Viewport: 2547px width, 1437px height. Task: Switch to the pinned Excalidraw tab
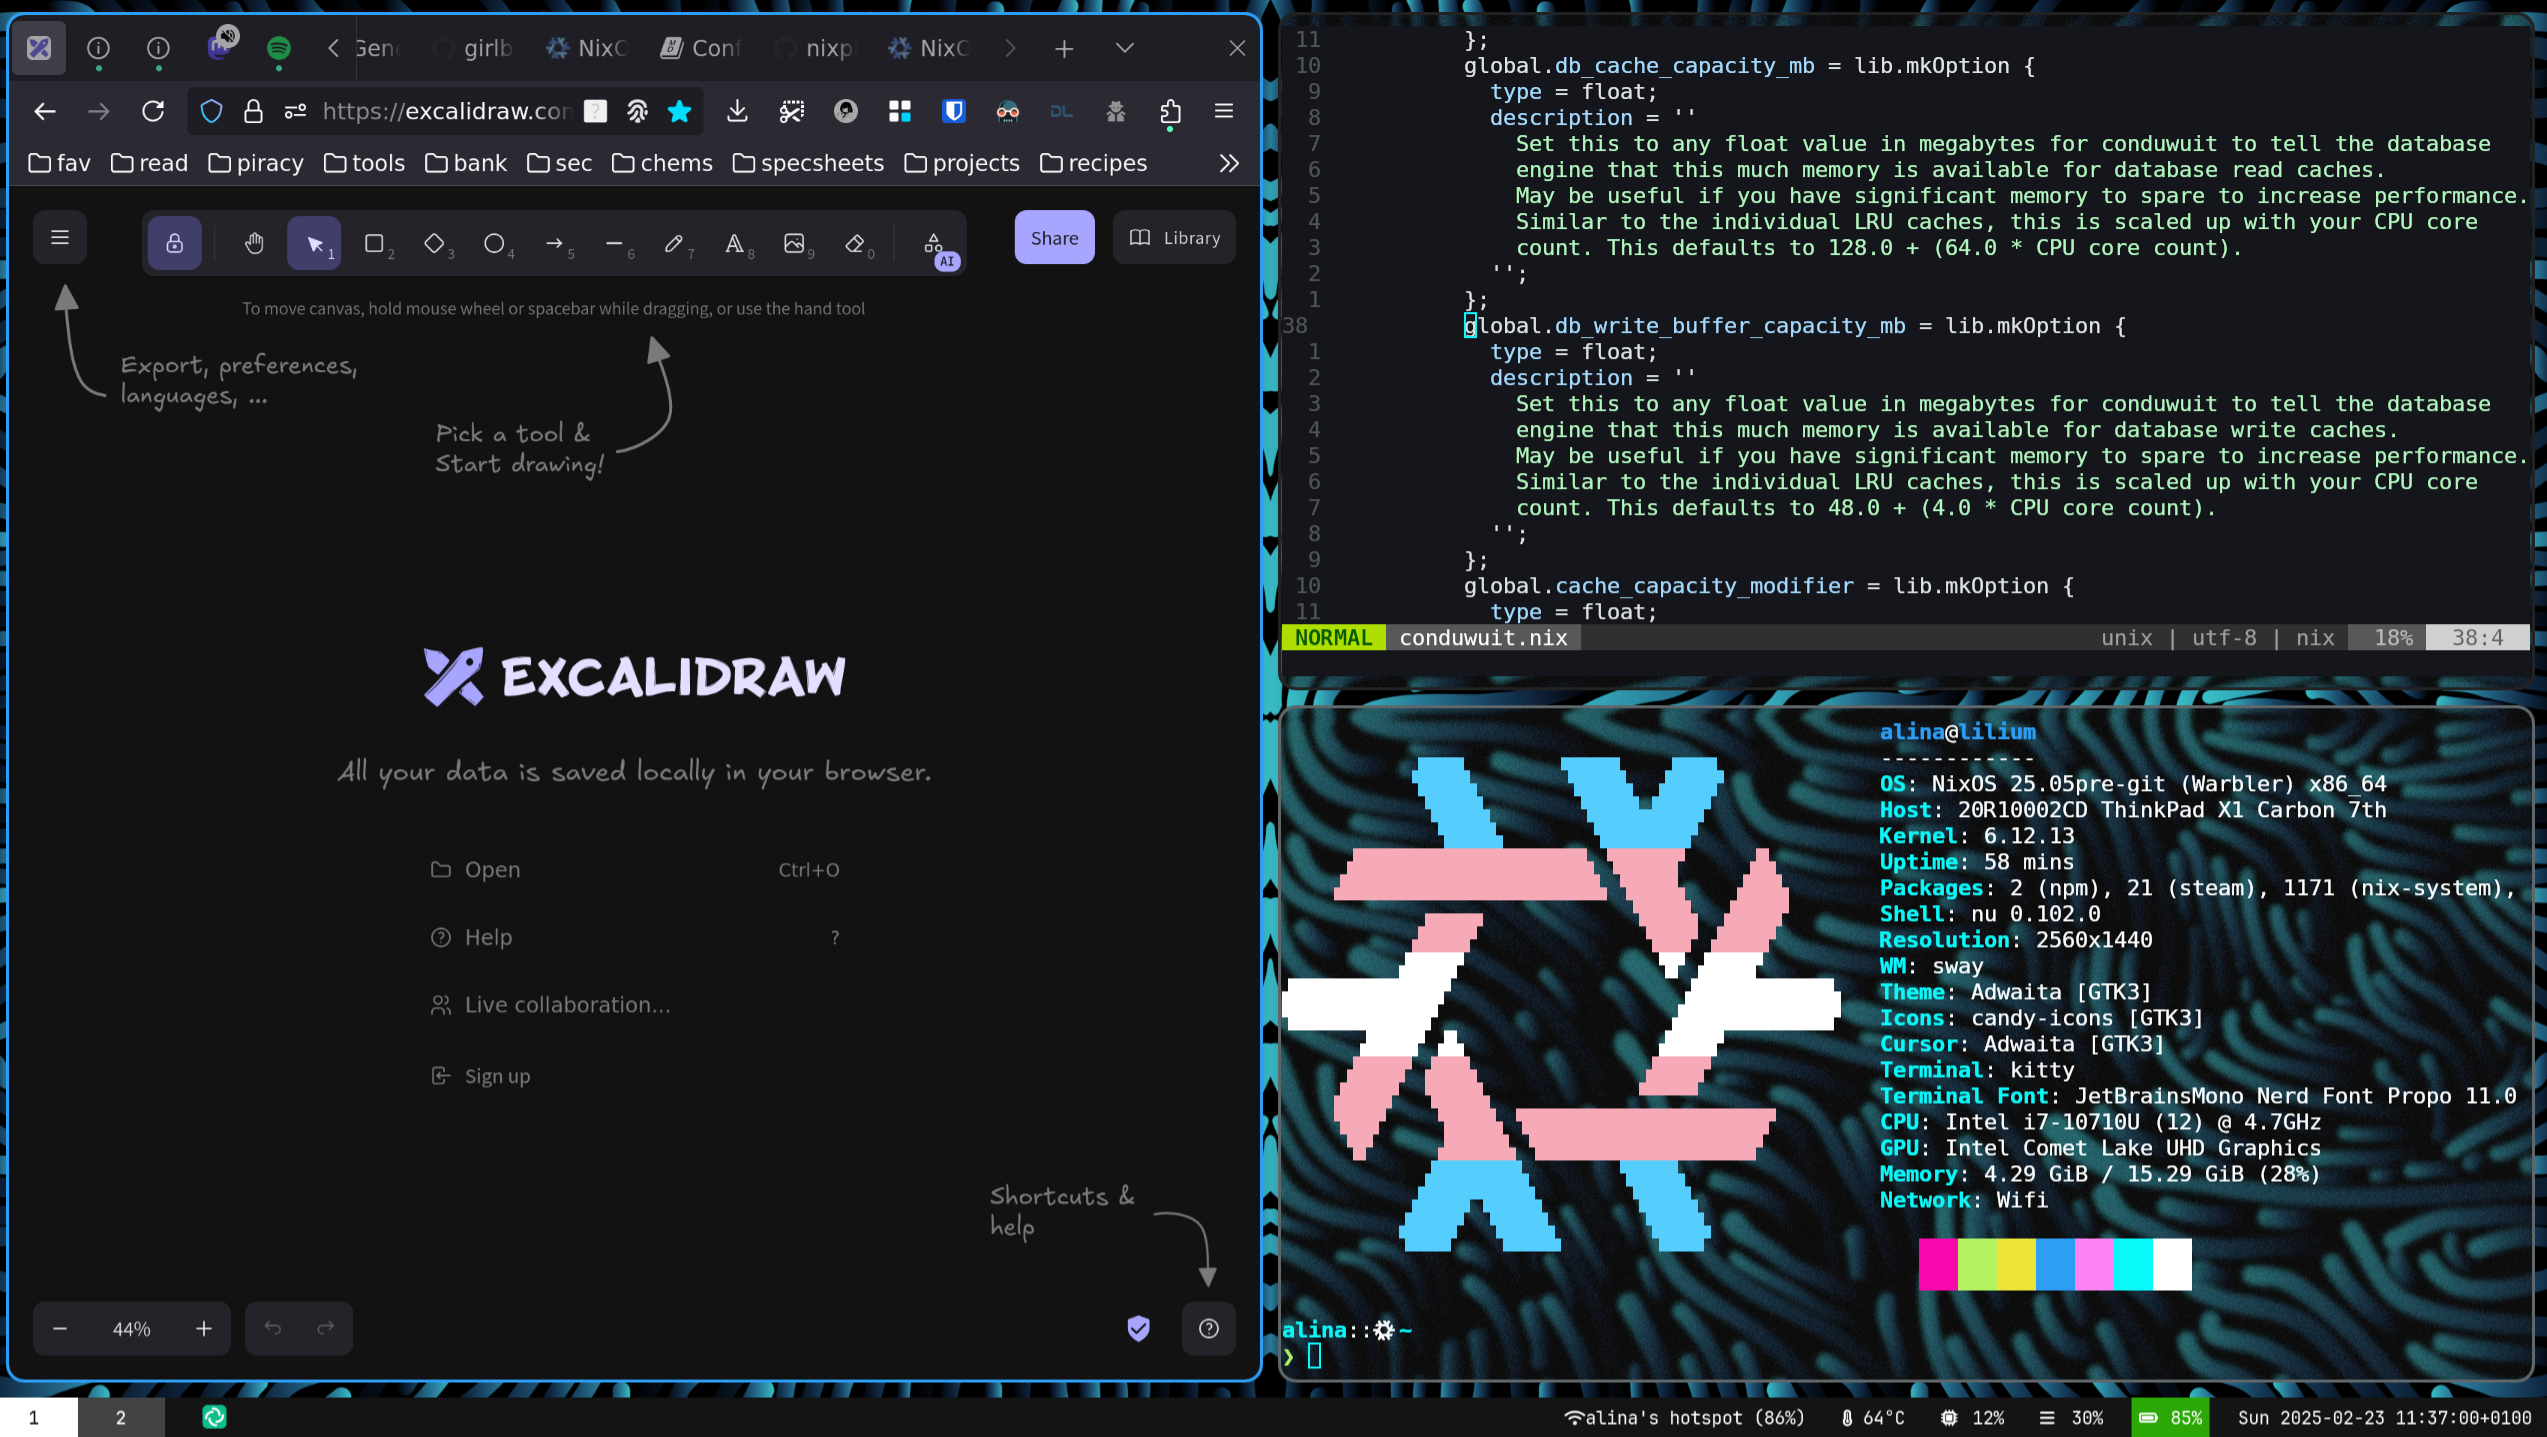[39, 48]
